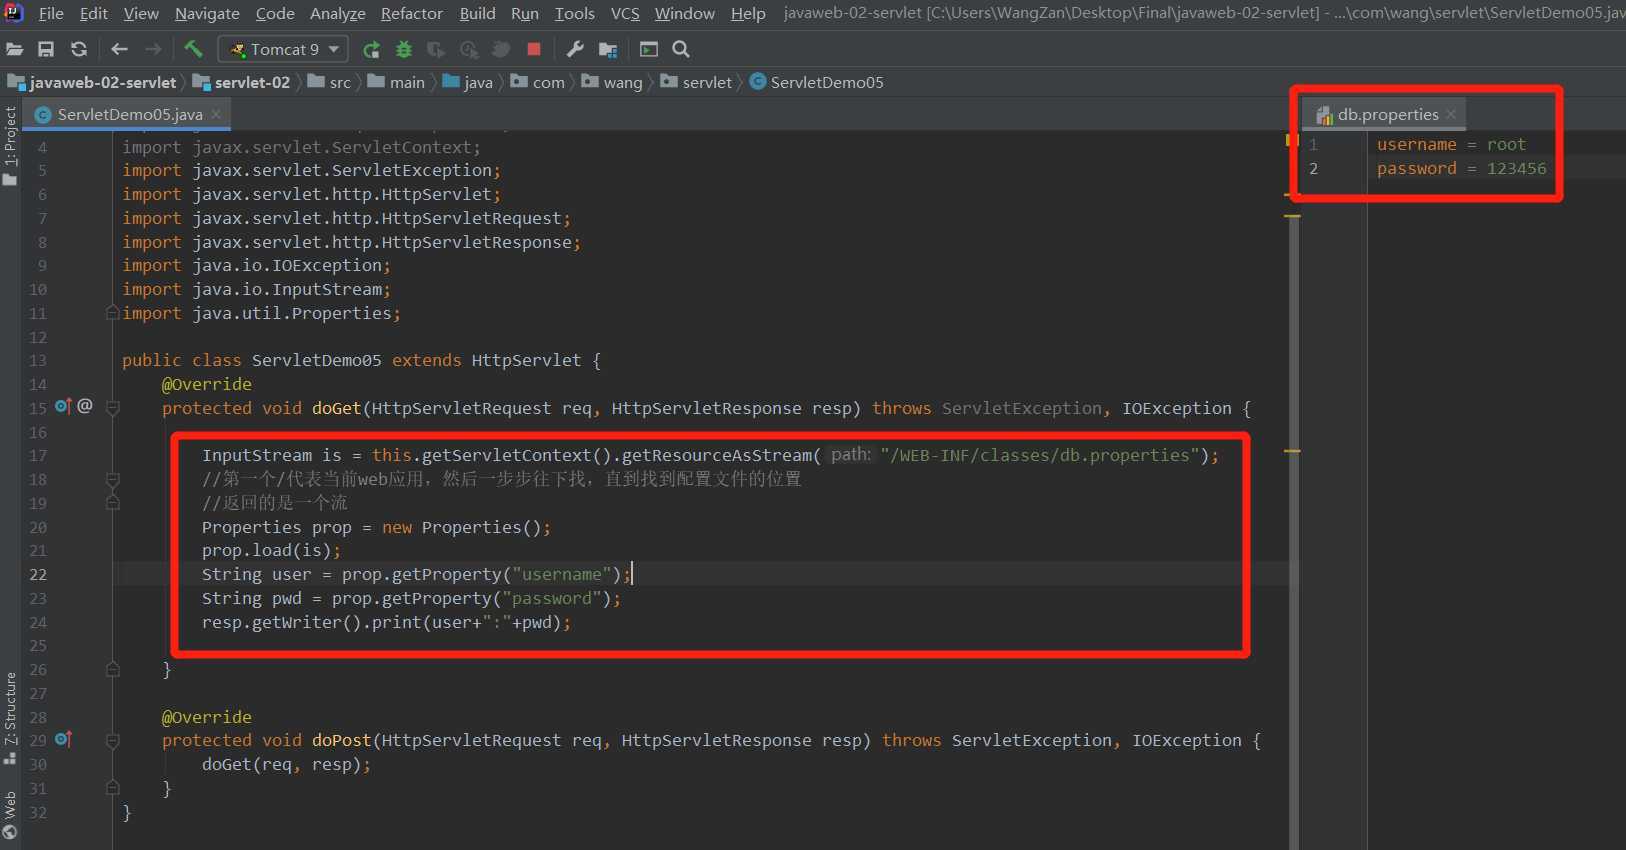Select the main breadcrumb folder
Screen dimensions: 1626x850
pyautogui.click(x=397, y=82)
